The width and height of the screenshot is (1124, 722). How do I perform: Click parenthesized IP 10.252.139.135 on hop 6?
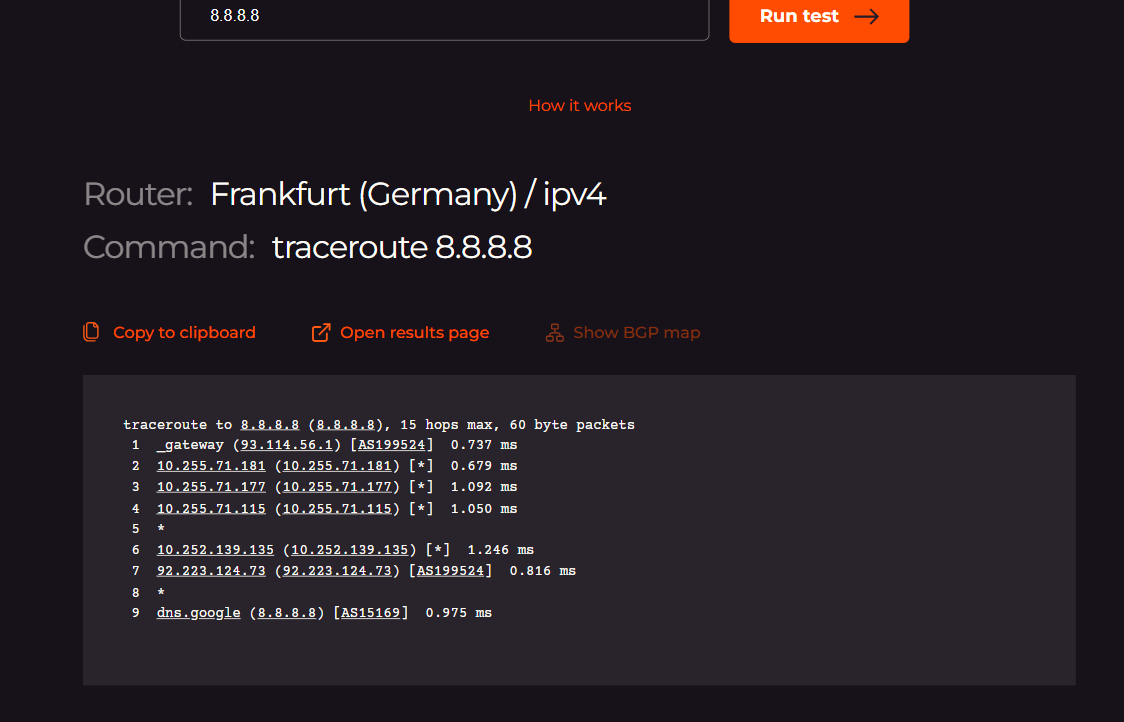tap(349, 549)
